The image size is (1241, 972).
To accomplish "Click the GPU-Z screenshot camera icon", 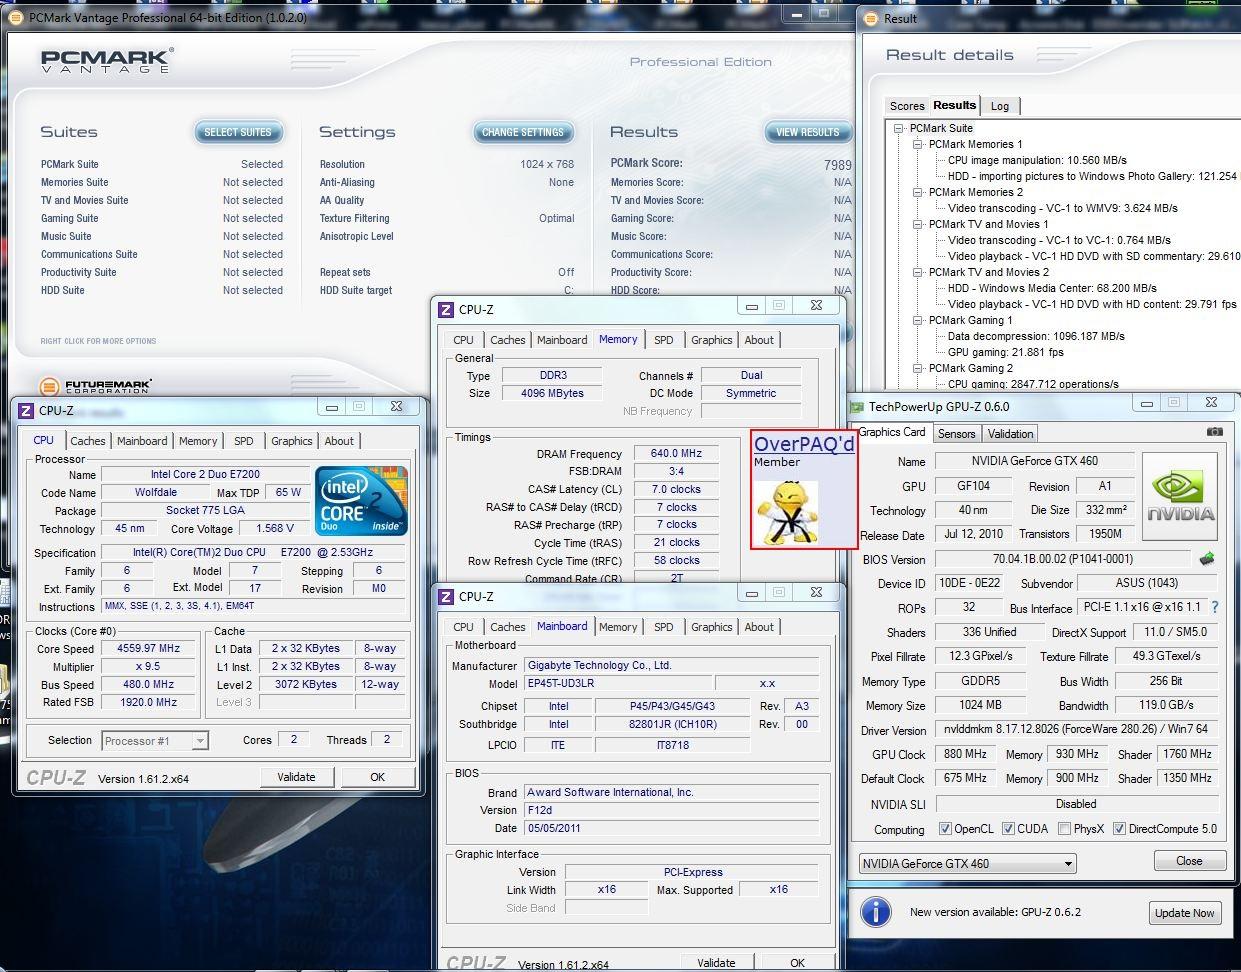I will 1214,432.
